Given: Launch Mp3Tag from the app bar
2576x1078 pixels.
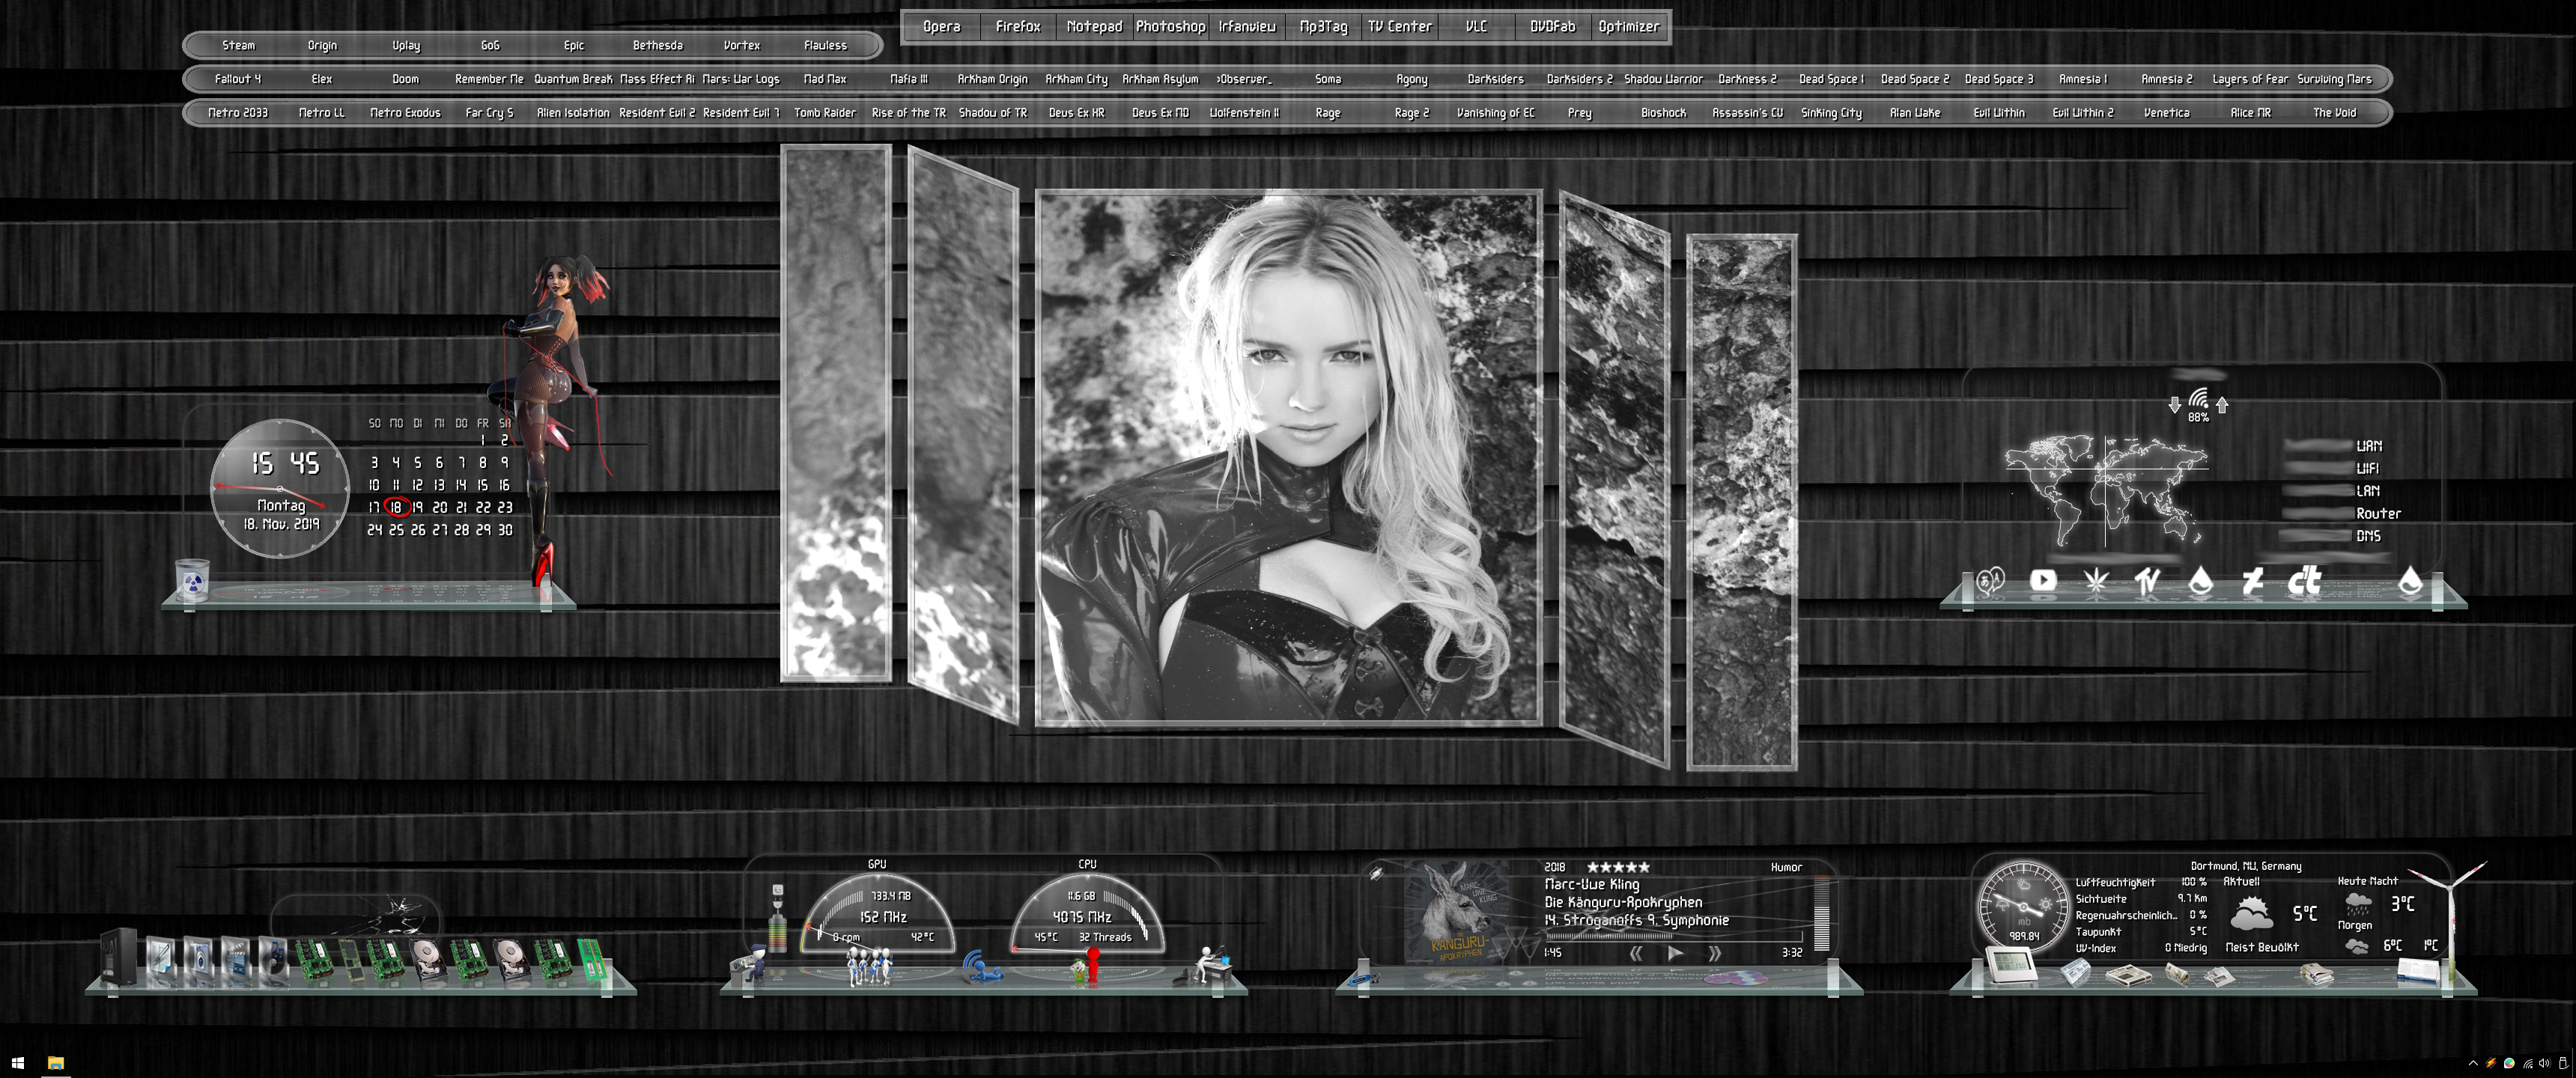Looking at the screenshot, I should coord(1323,27).
